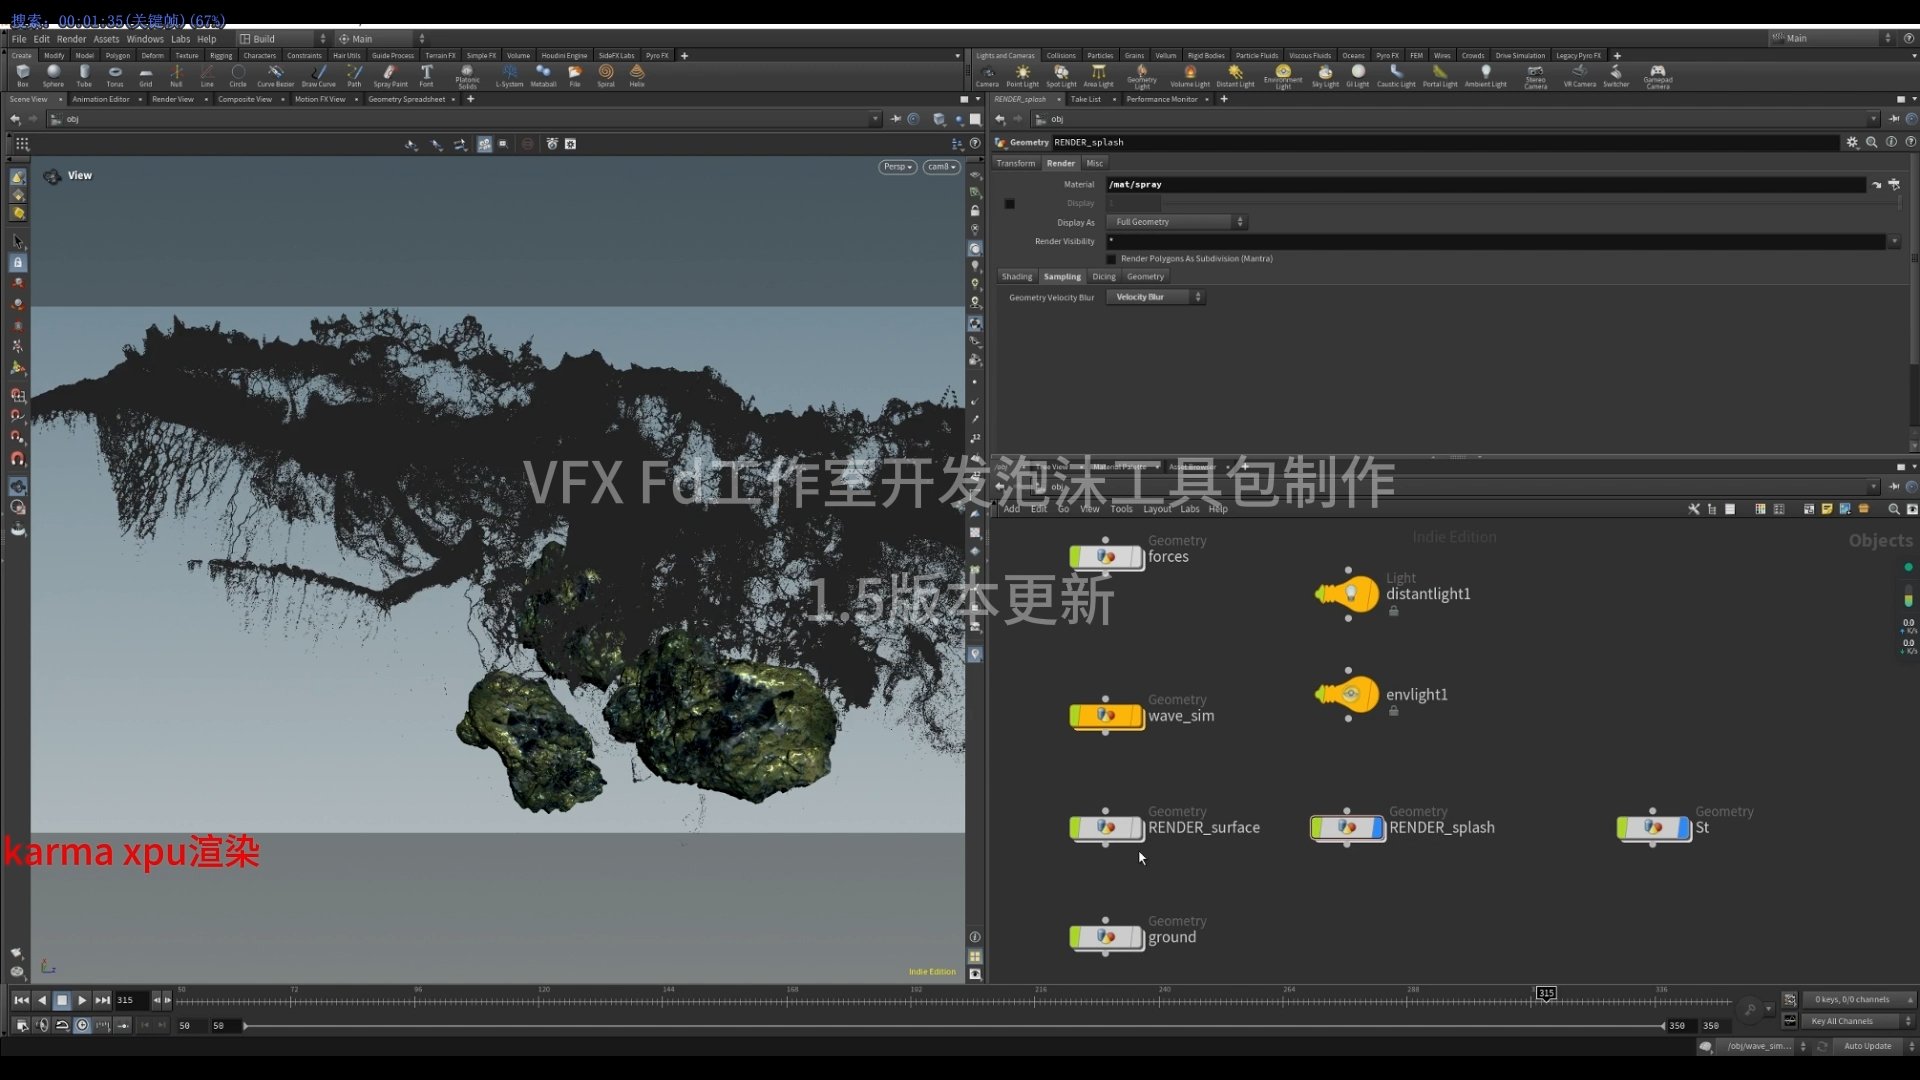This screenshot has height=1080, width=1920.
Task: Toggle the Display checkbox in Render parameters
Action: [x=1009, y=203]
